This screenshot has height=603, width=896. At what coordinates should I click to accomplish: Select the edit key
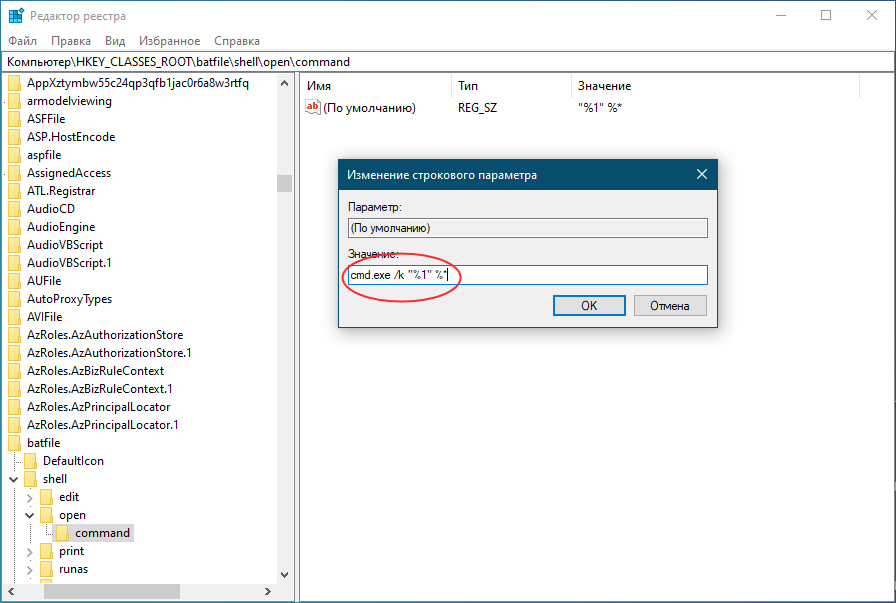tap(69, 497)
